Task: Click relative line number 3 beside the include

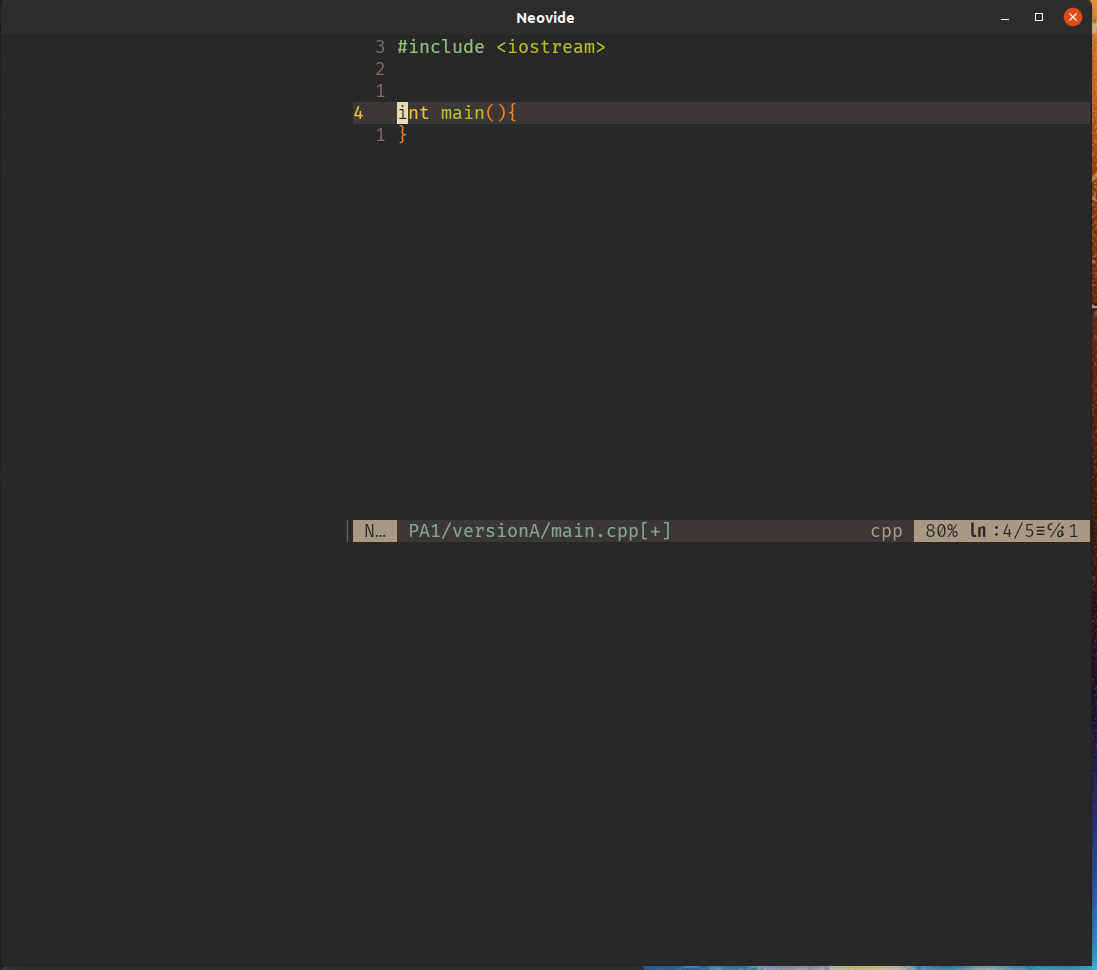Action: (379, 46)
